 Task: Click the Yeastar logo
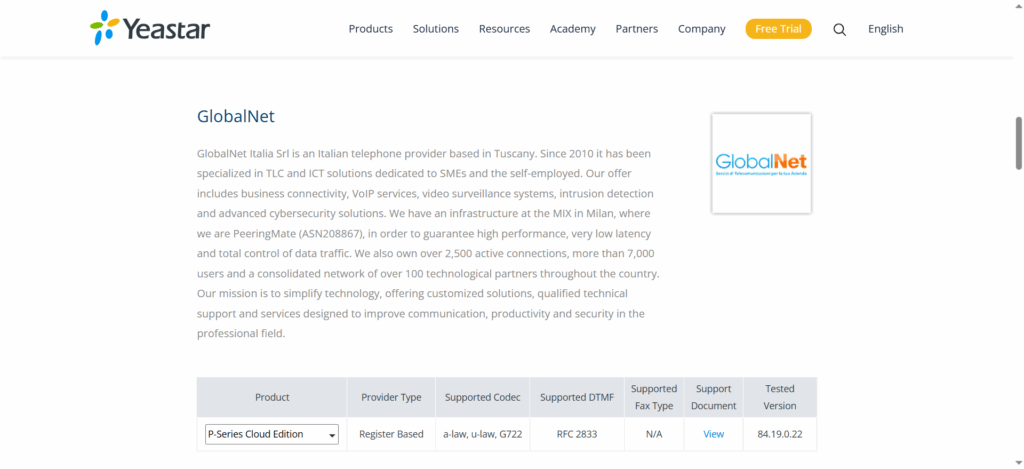(x=150, y=28)
